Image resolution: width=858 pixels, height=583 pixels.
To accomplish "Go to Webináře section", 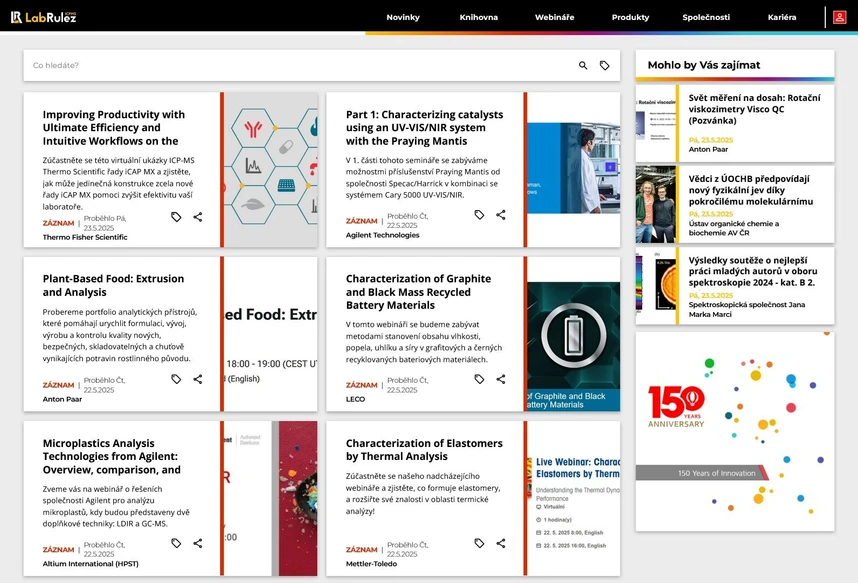I will [x=554, y=17].
